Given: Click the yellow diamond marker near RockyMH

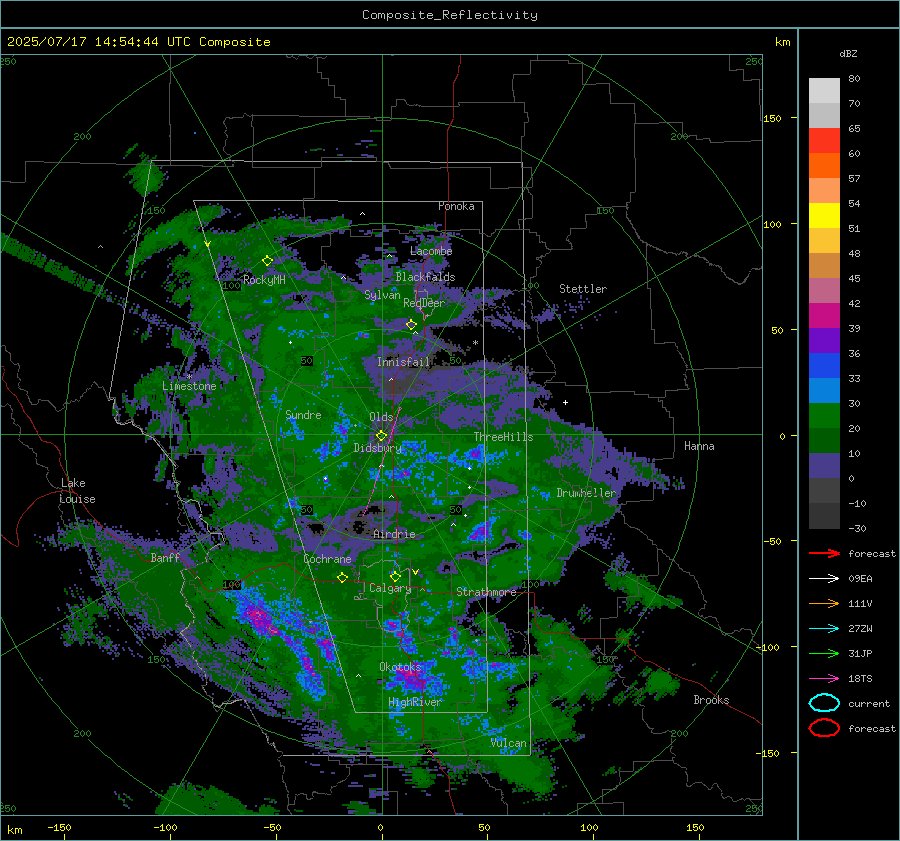Looking at the screenshot, I should tap(267, 261).
